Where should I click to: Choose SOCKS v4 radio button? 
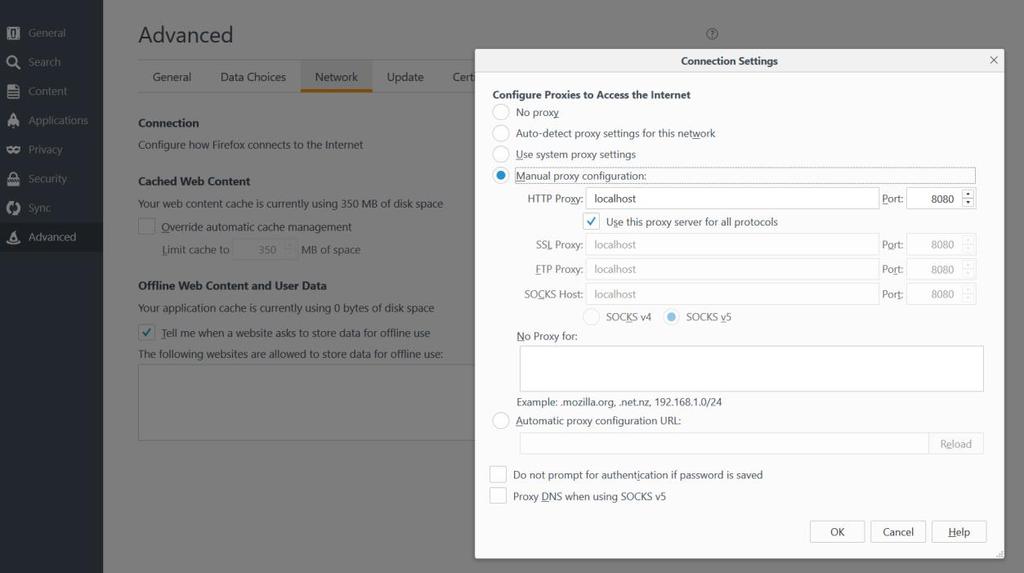pos(591,317)
